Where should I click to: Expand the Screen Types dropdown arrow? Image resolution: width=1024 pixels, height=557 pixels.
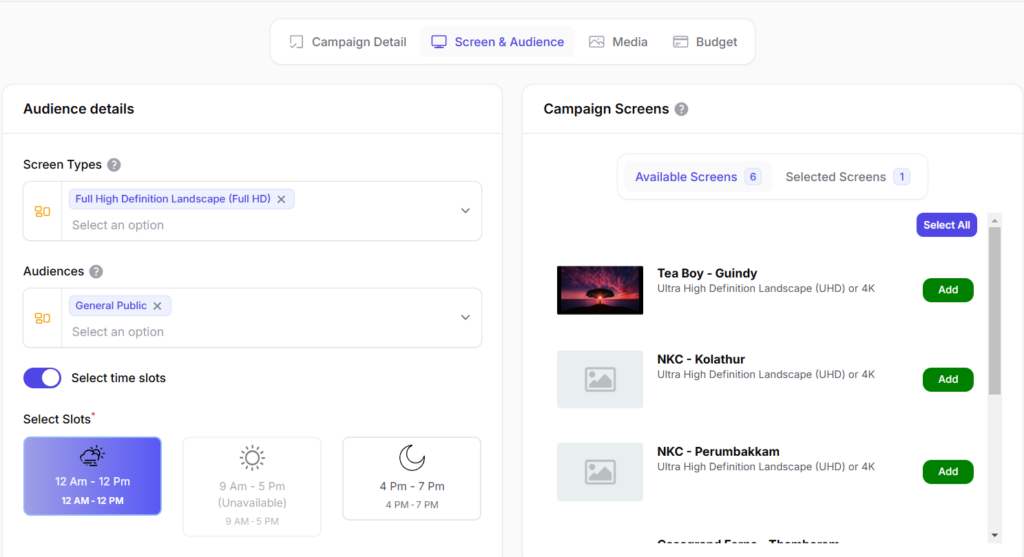(x=465, y=211)
